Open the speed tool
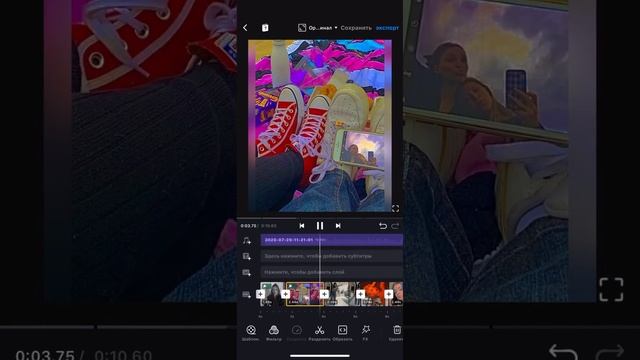The image size is (640, 360). point(296,333)
